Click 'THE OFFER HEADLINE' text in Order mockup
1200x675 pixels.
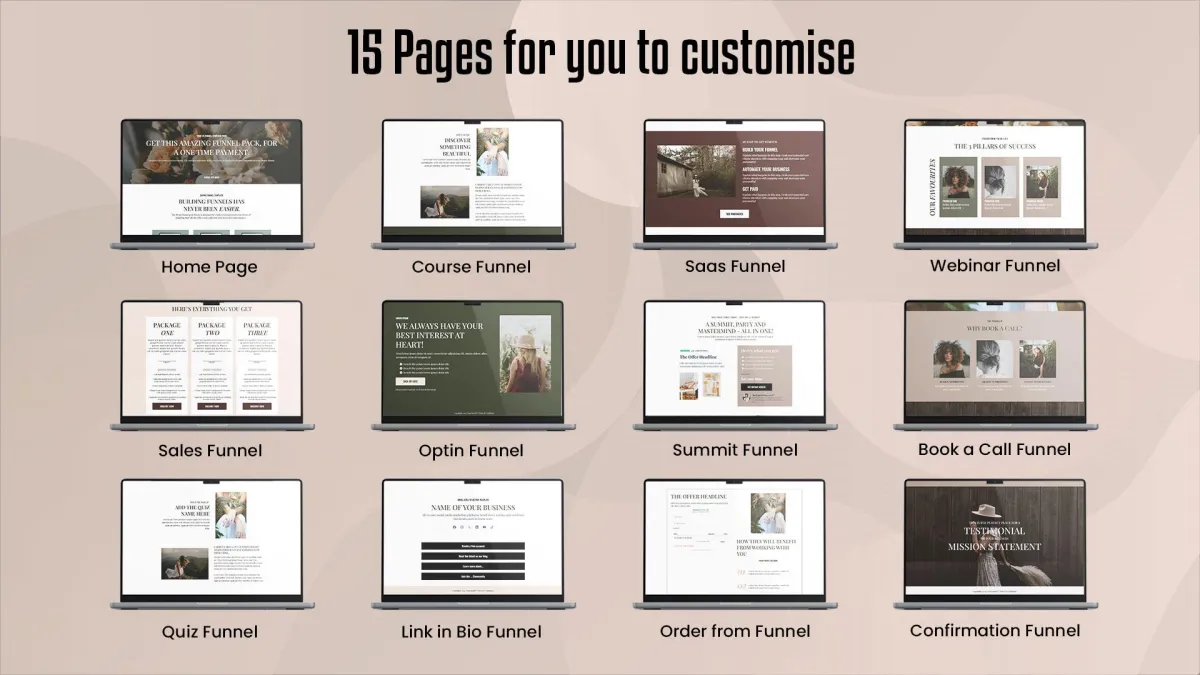pyautogui.click(x=700, y=497)
